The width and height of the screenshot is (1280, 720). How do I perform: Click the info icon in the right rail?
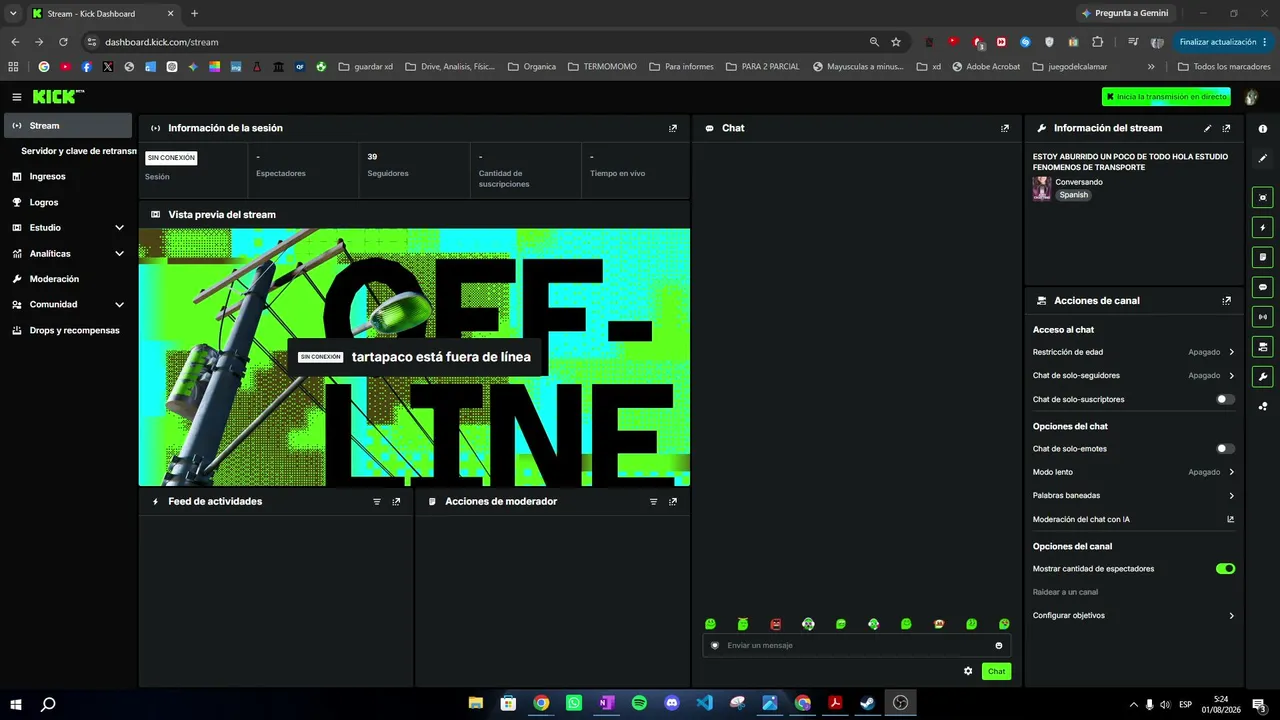click(1263, 129)
